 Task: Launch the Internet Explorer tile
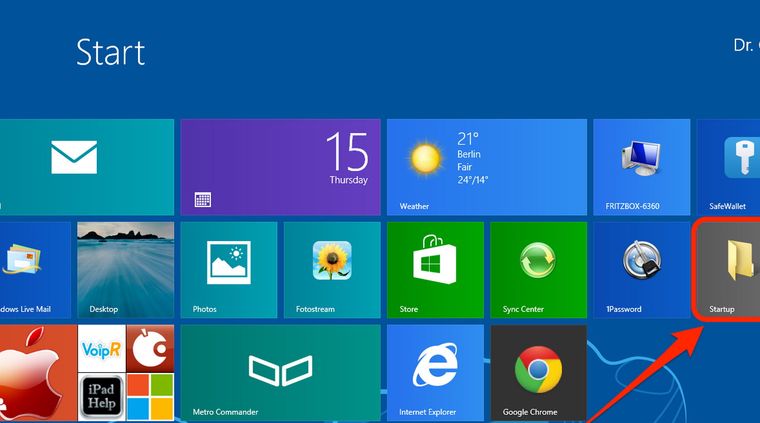pyautogui.click(x=435, y=373)
